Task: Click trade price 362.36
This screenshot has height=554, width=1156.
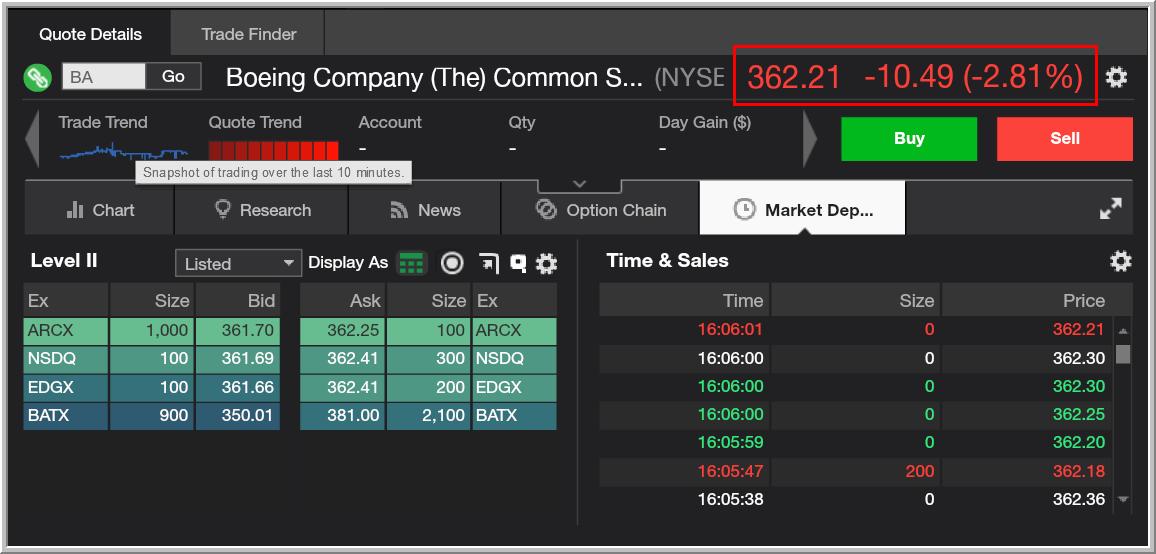Action: 1079,499
